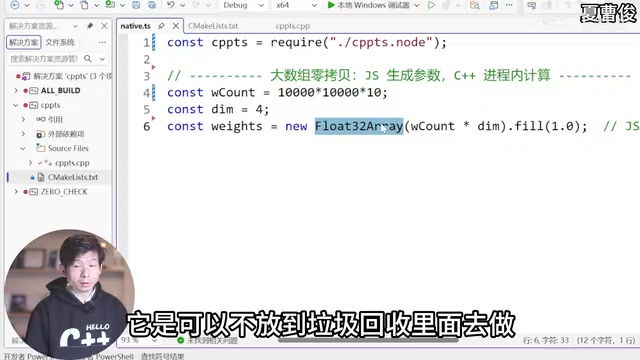Click the ALL_BUILD project icon
The width and height of the screenshot is (640, 360).
tap(33, 90)
